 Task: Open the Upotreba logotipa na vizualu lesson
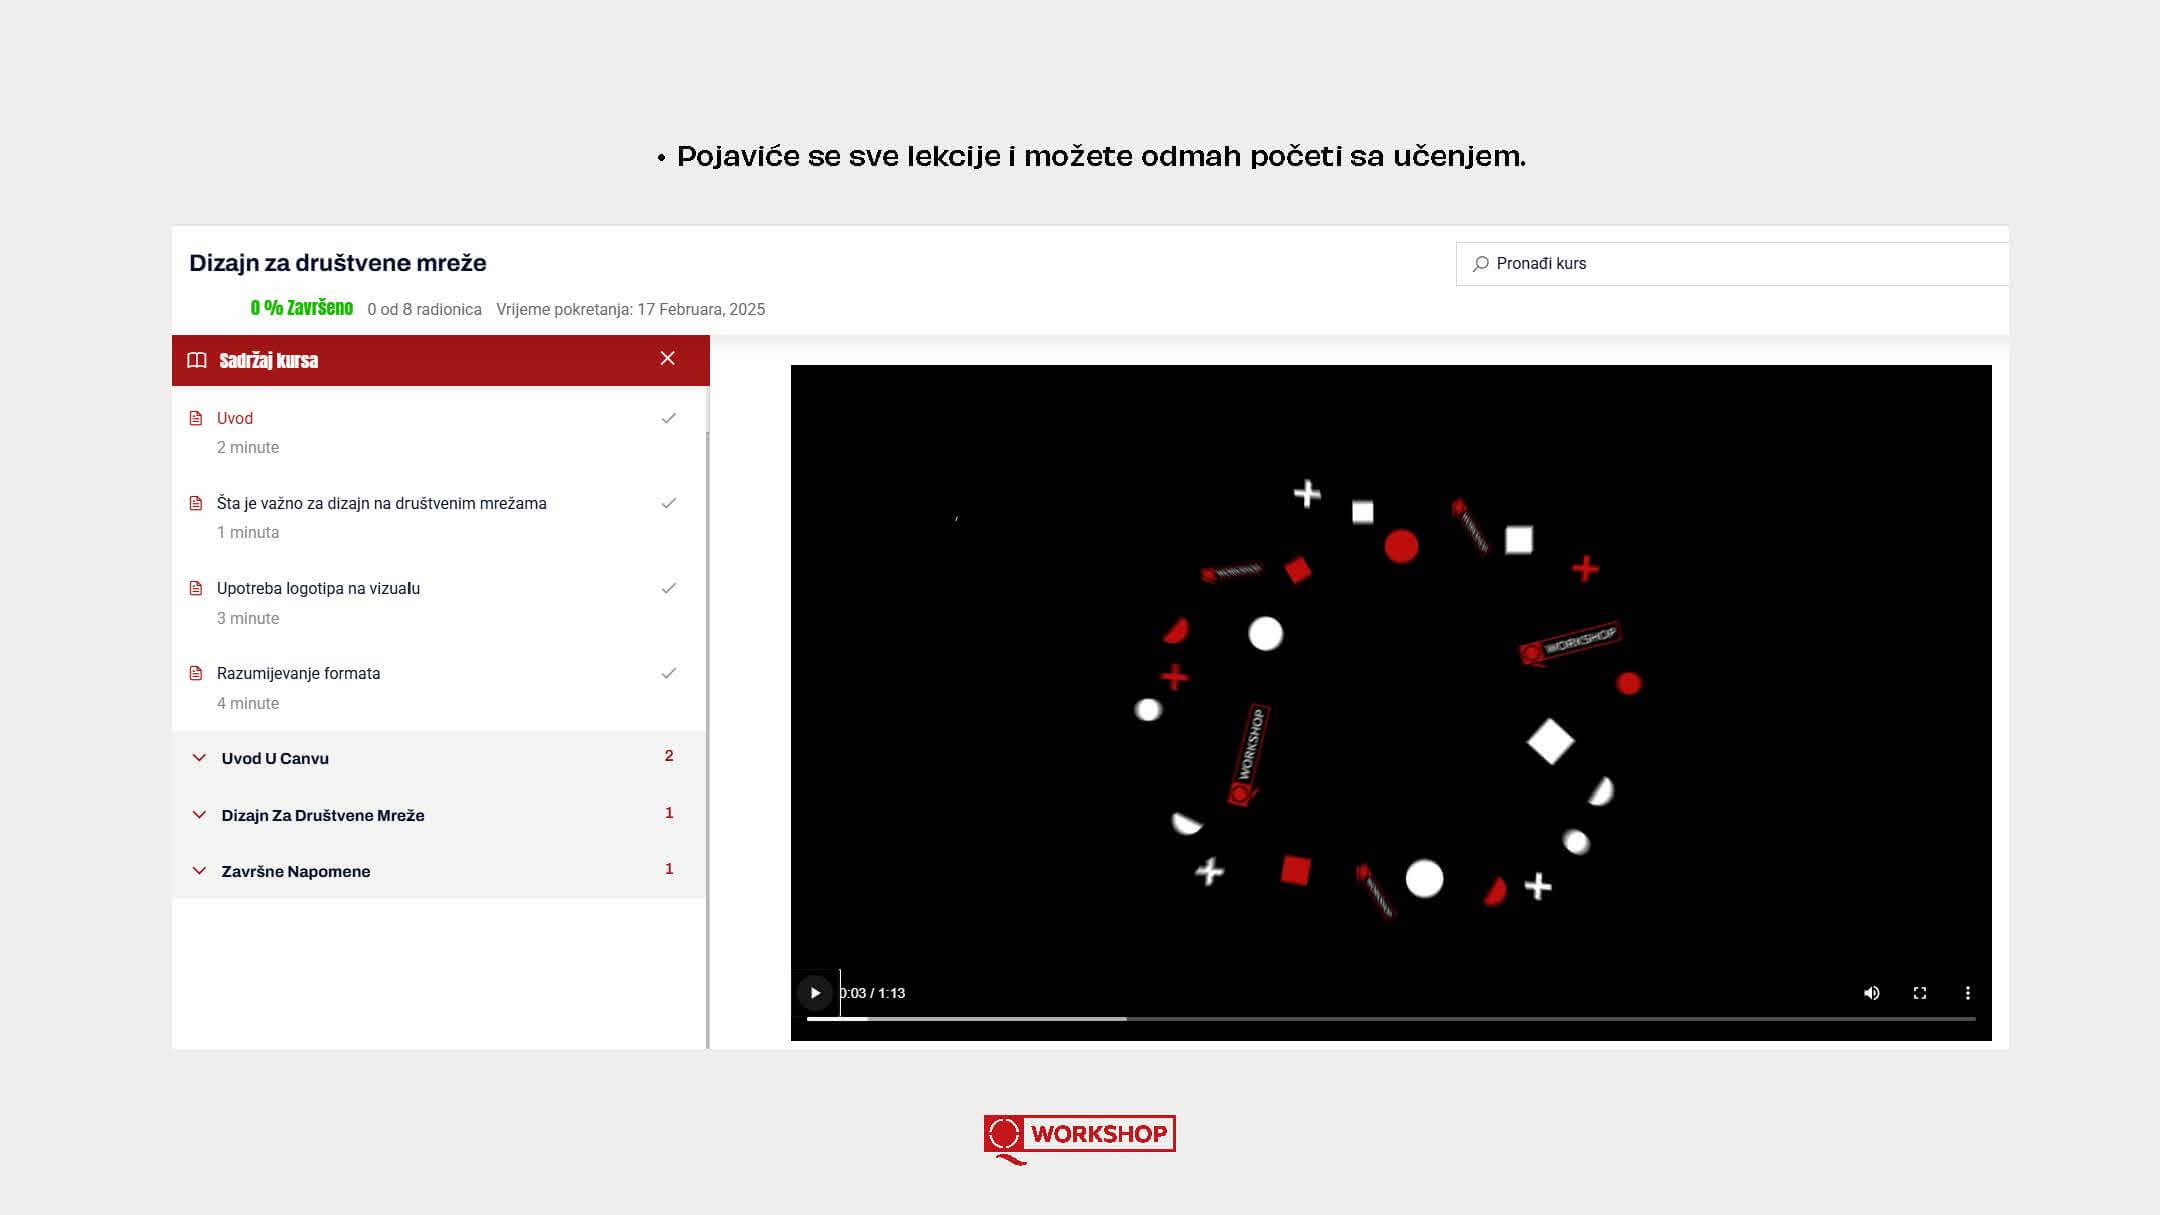pyautogui.click(x=318, y=588)
